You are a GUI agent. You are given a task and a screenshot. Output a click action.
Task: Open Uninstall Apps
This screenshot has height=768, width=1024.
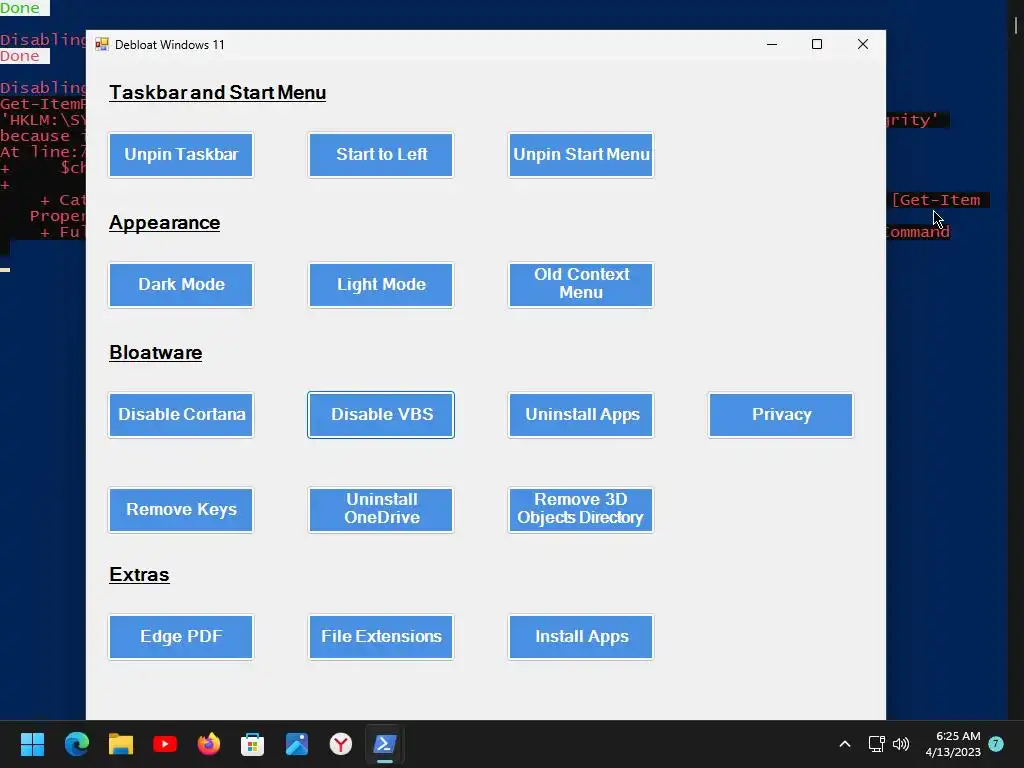tap(581, 415)
